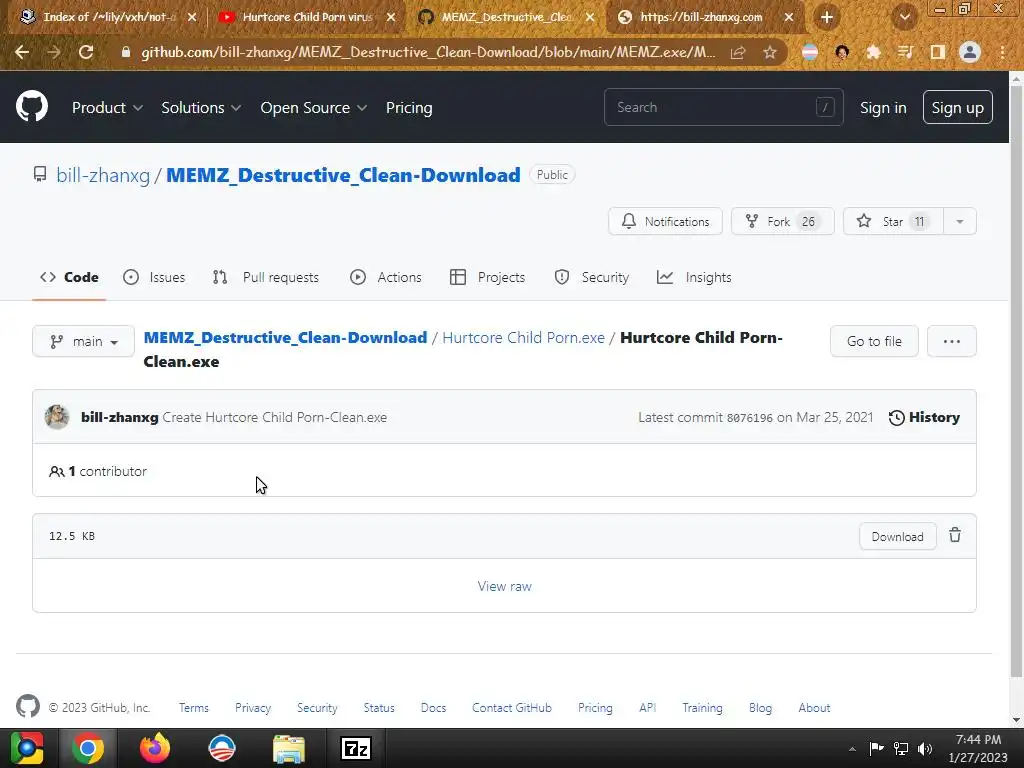1024x768 pixels.
Task: Share this page using the share icon
Action: click(738, 52)
